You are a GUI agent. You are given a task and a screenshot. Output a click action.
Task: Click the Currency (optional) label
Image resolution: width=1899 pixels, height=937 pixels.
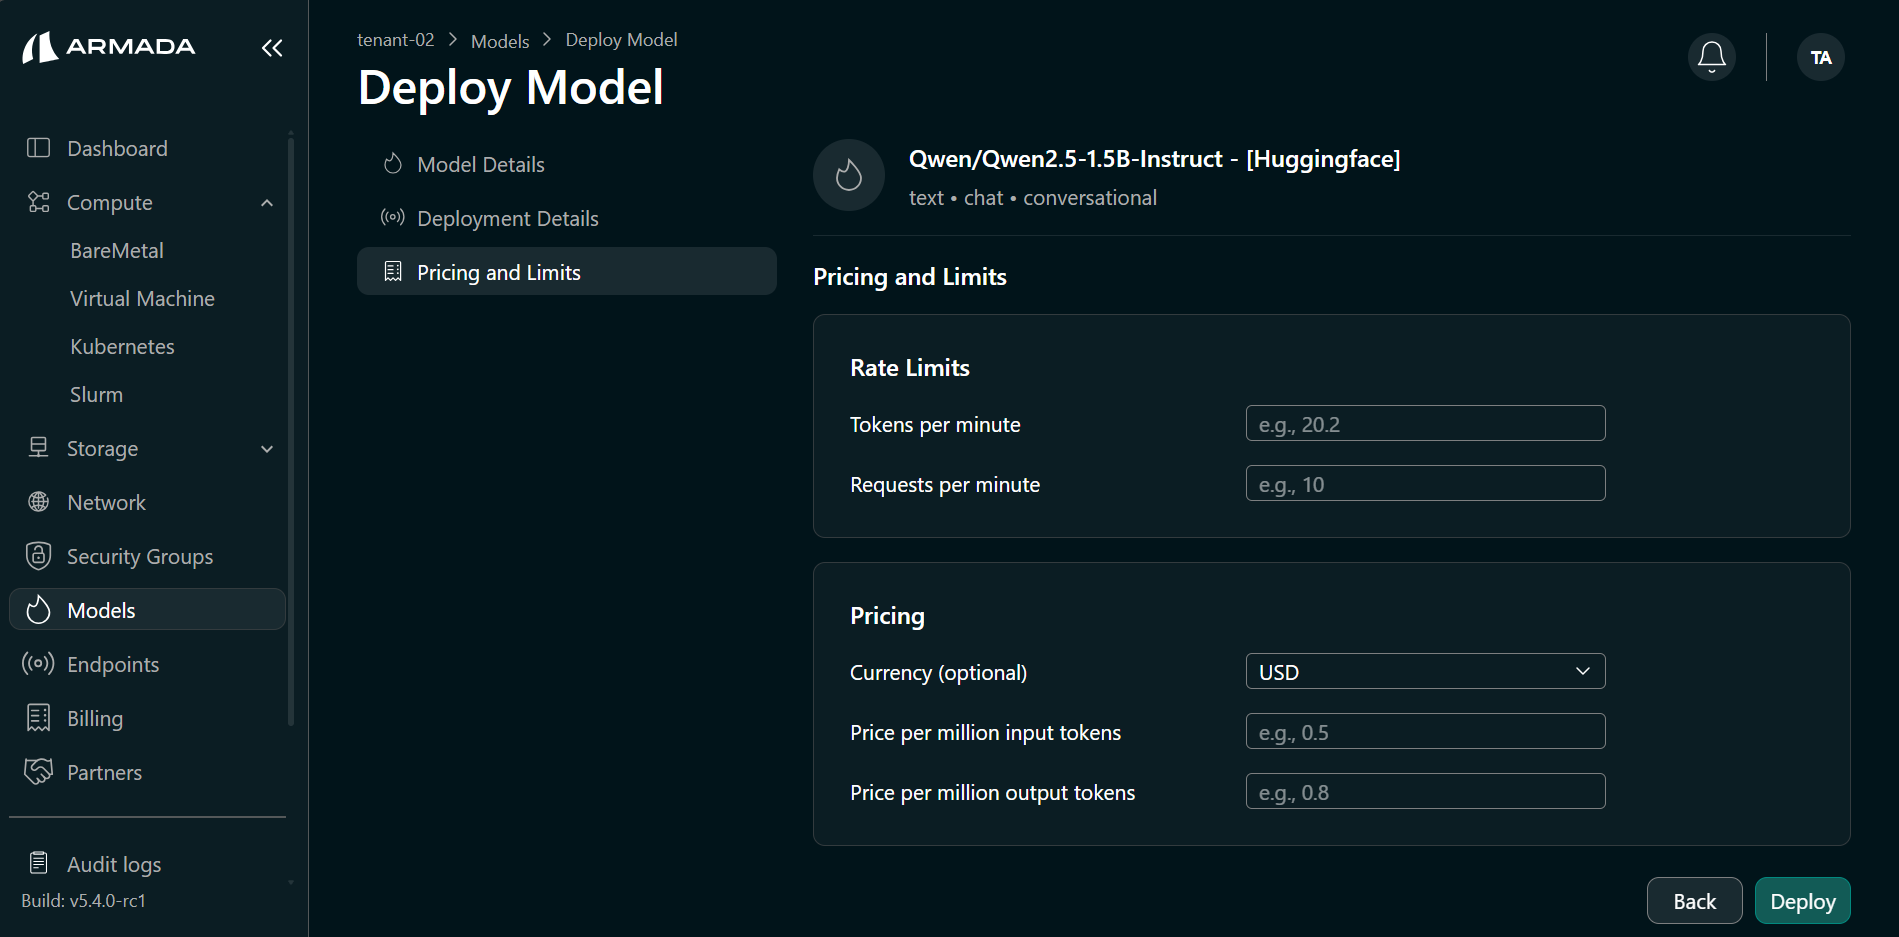[x=938, y=673]
